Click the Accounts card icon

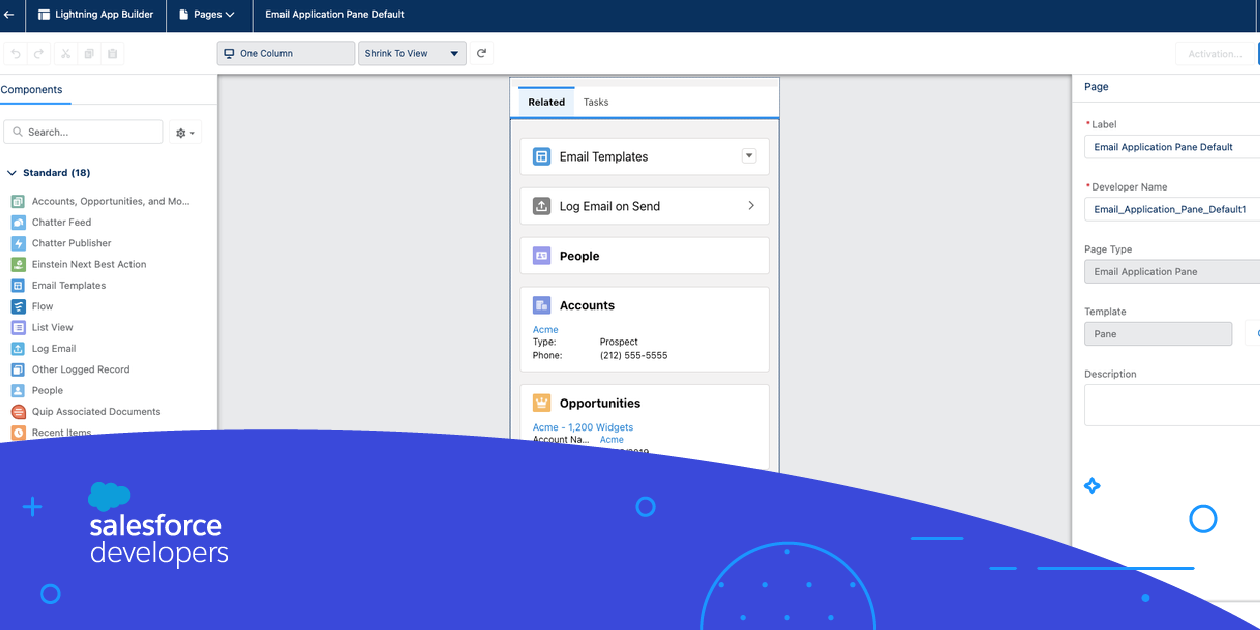click(x=541, y=305)
